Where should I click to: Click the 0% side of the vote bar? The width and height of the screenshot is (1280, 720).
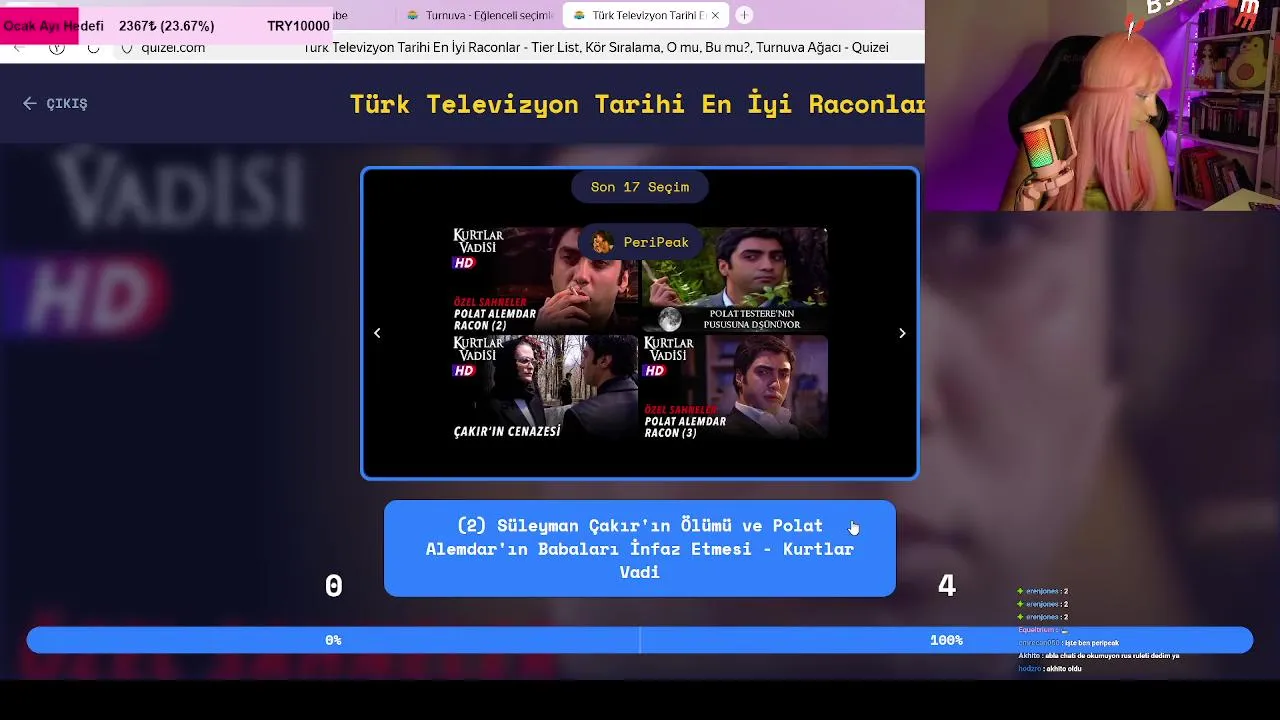tap(333, 640)
